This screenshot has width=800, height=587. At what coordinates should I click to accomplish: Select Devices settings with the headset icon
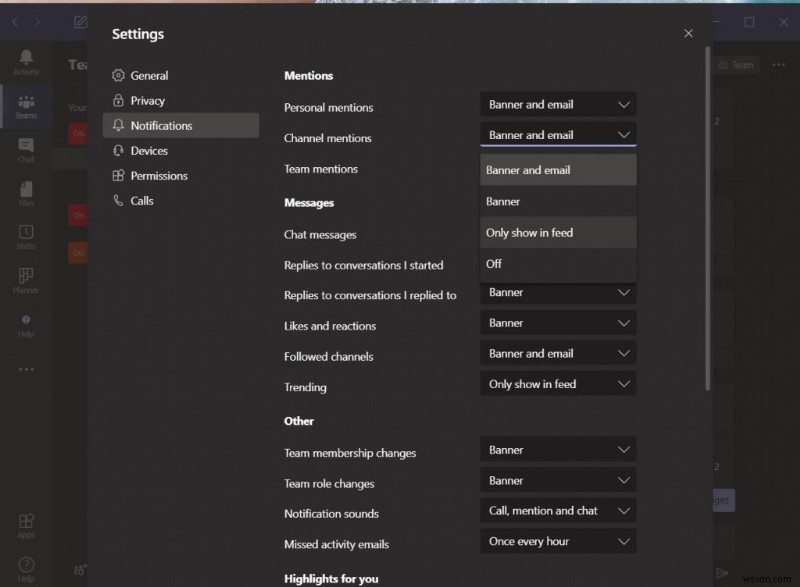[x=151, y=150]
